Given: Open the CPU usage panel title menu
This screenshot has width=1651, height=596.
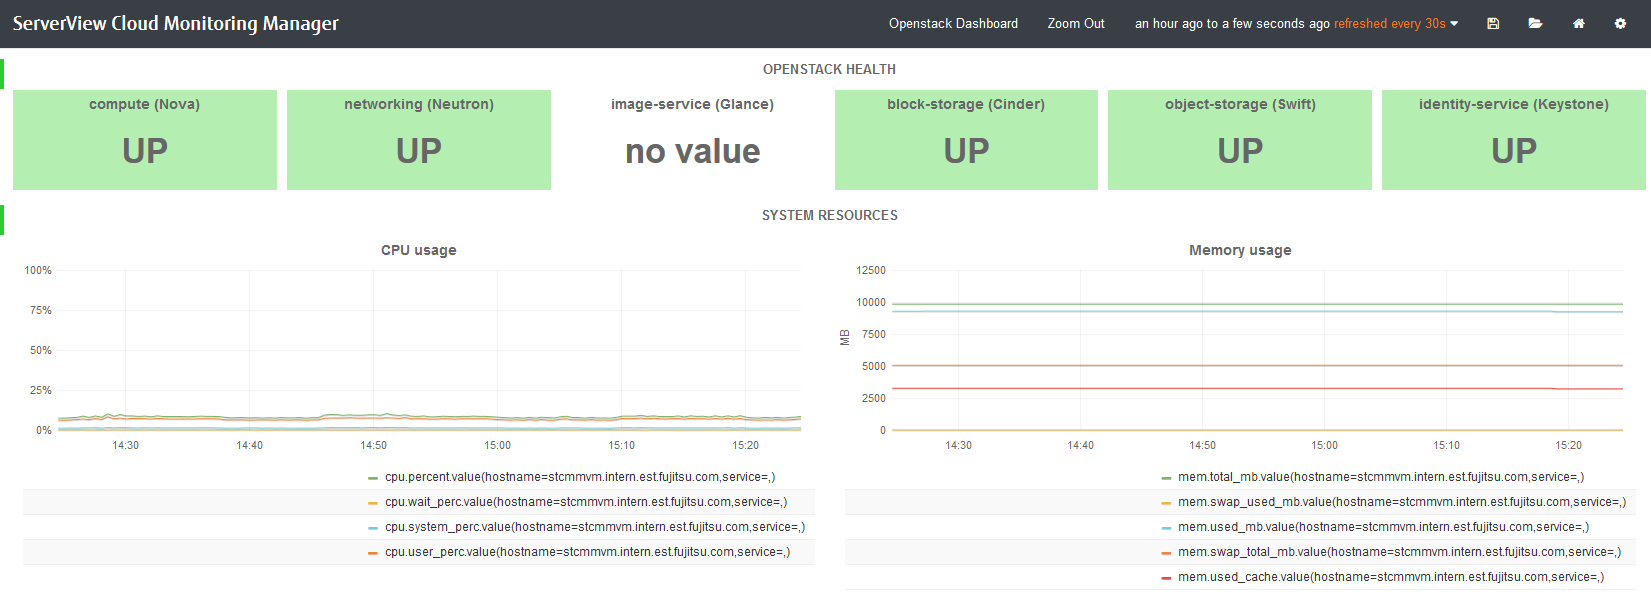Looking at the screenshot, I should 418,250.
